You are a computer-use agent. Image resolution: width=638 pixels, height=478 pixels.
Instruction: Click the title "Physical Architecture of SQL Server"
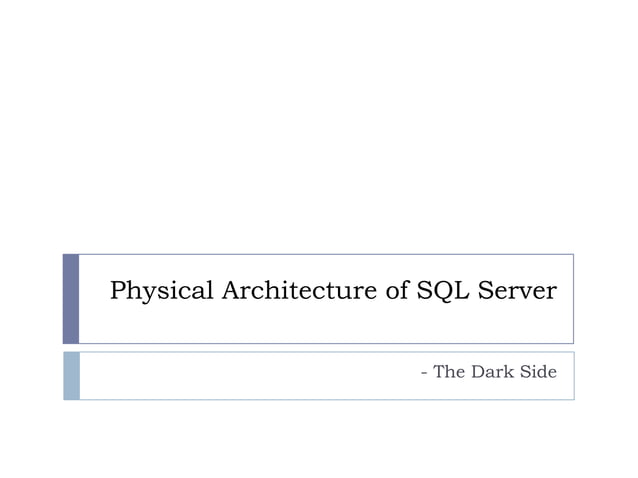[332, 291]
